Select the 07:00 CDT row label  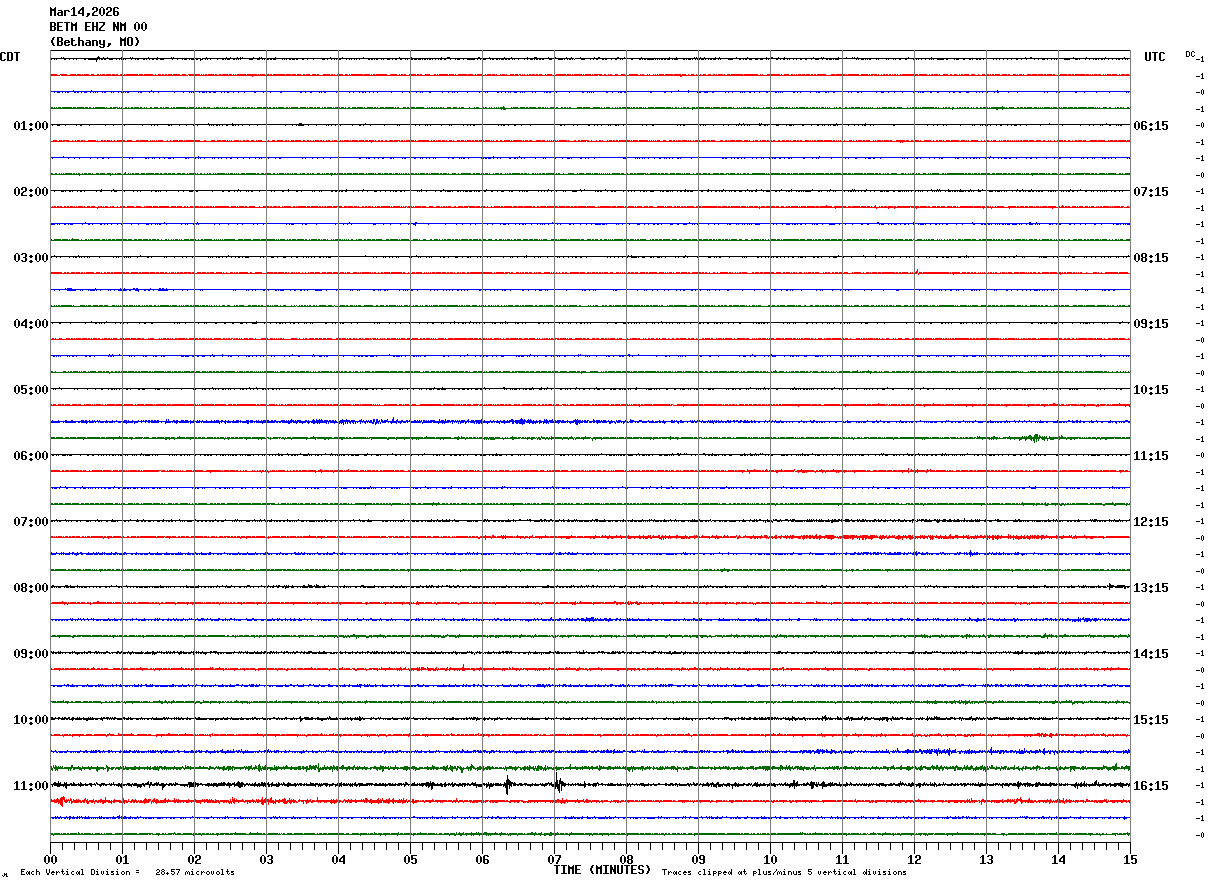[30, 522]
